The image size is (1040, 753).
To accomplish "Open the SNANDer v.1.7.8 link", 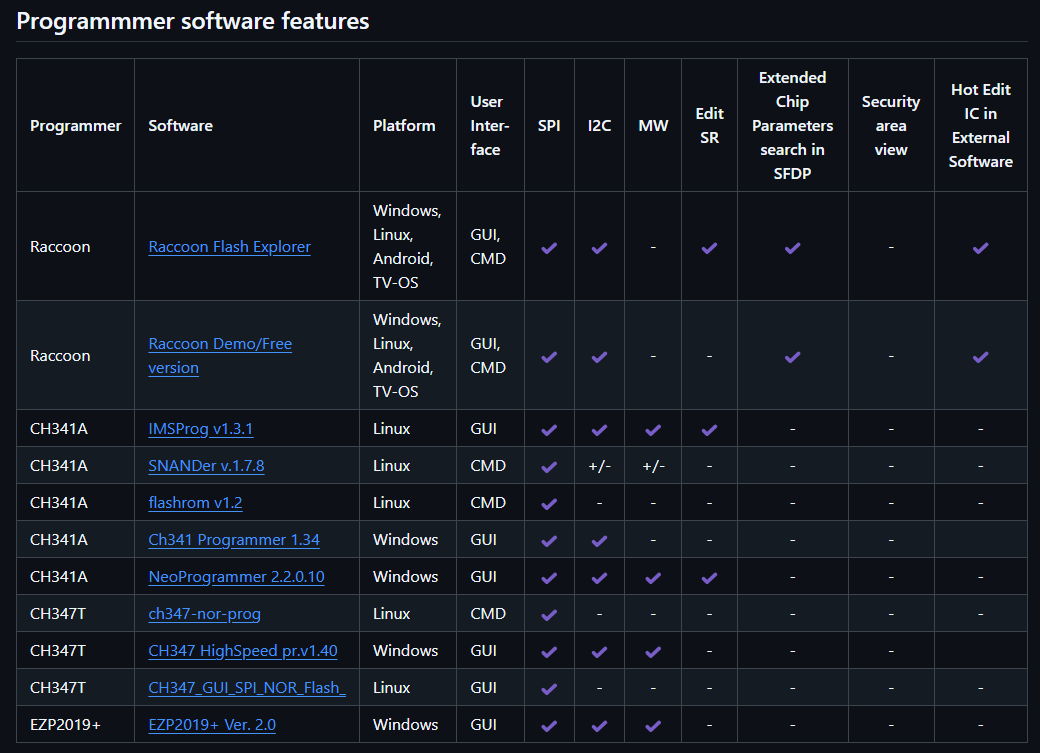I will coord(206,466).
